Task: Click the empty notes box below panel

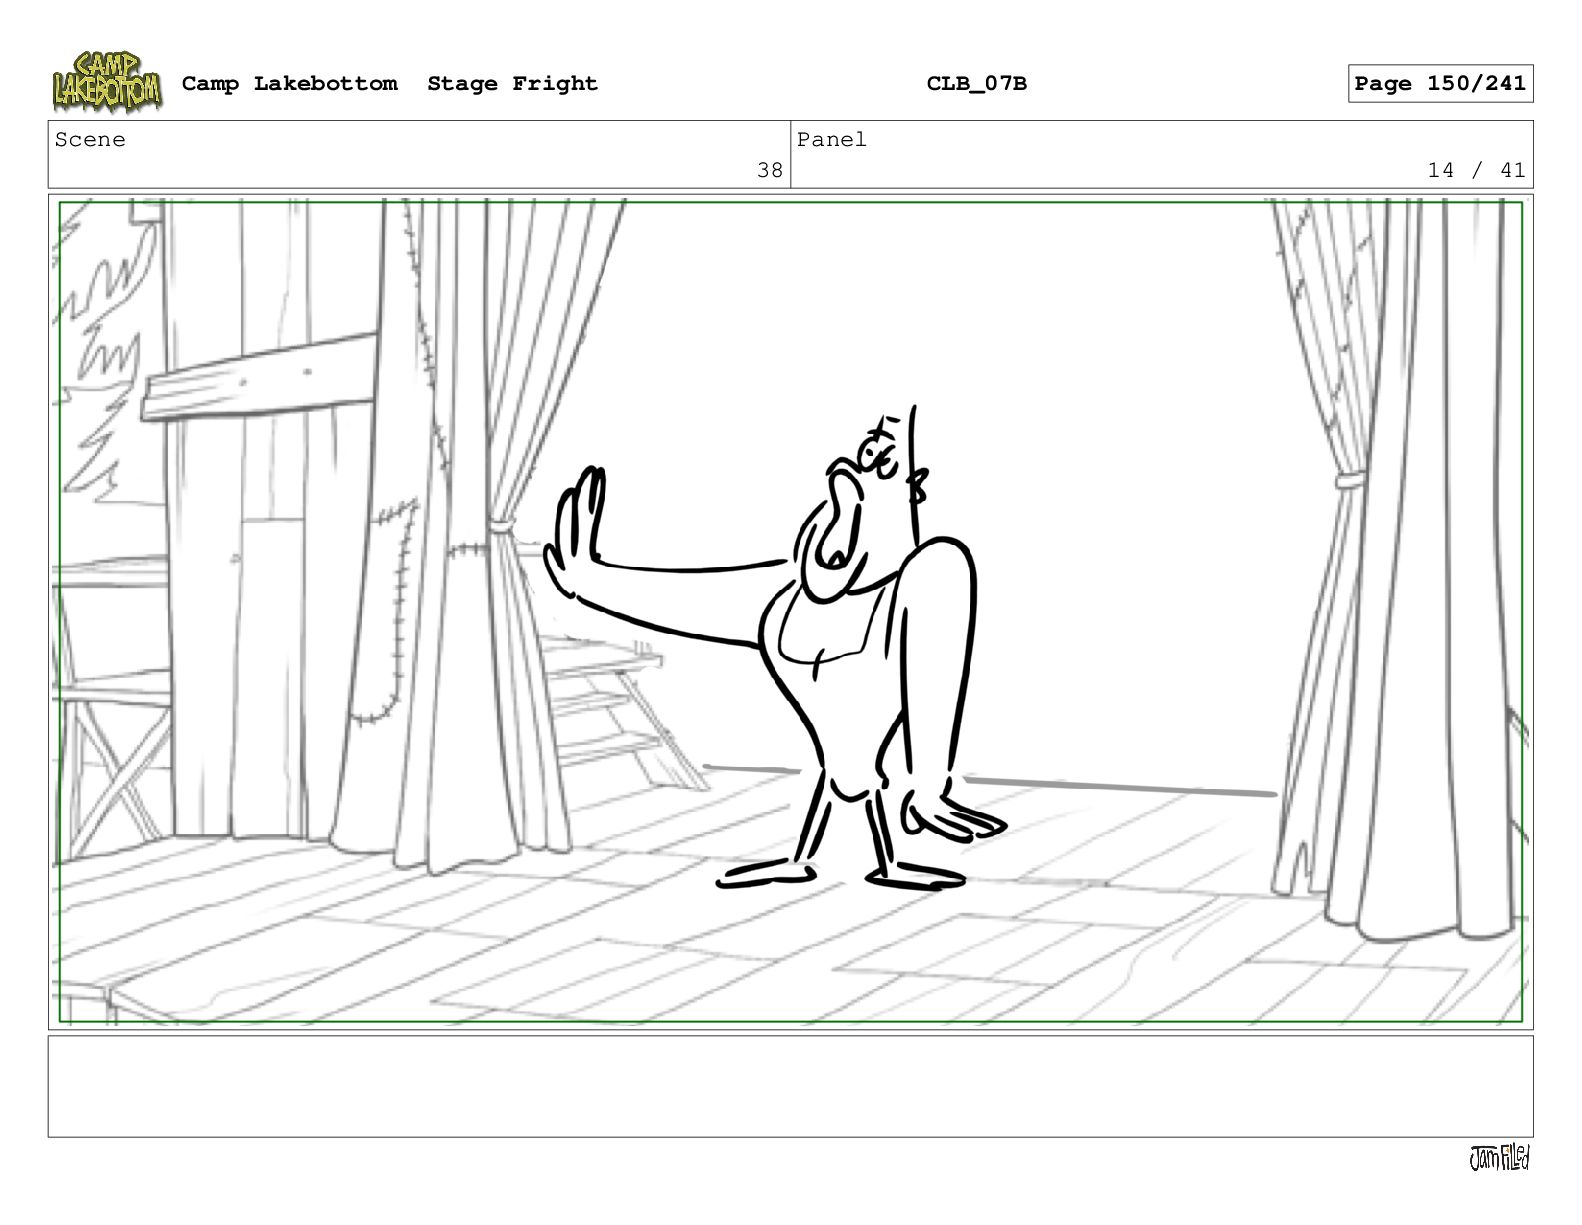Action: tap(790, 1086)
